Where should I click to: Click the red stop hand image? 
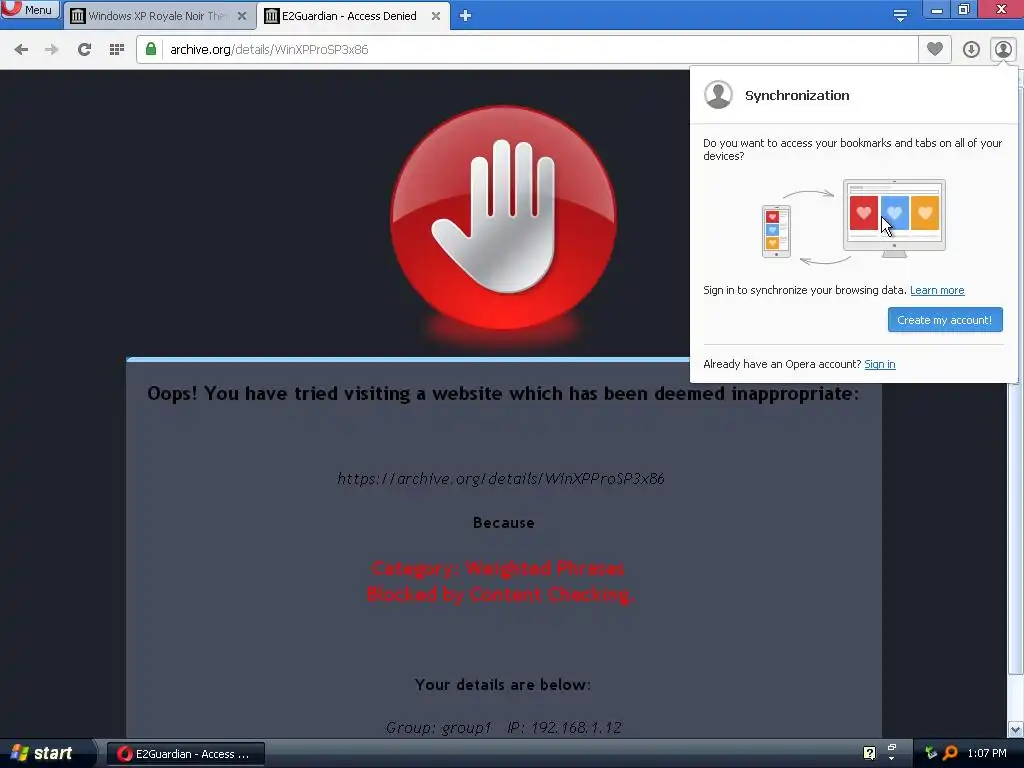point(503,217)
